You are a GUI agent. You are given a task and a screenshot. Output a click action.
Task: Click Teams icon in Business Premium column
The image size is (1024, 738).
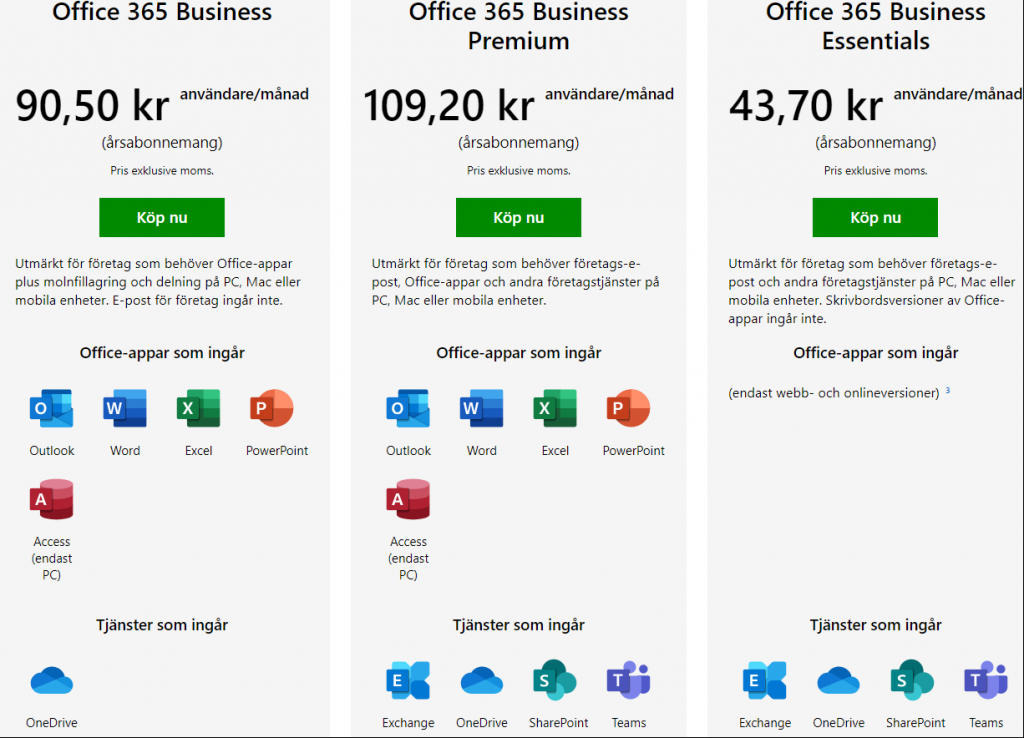(628, 681)
